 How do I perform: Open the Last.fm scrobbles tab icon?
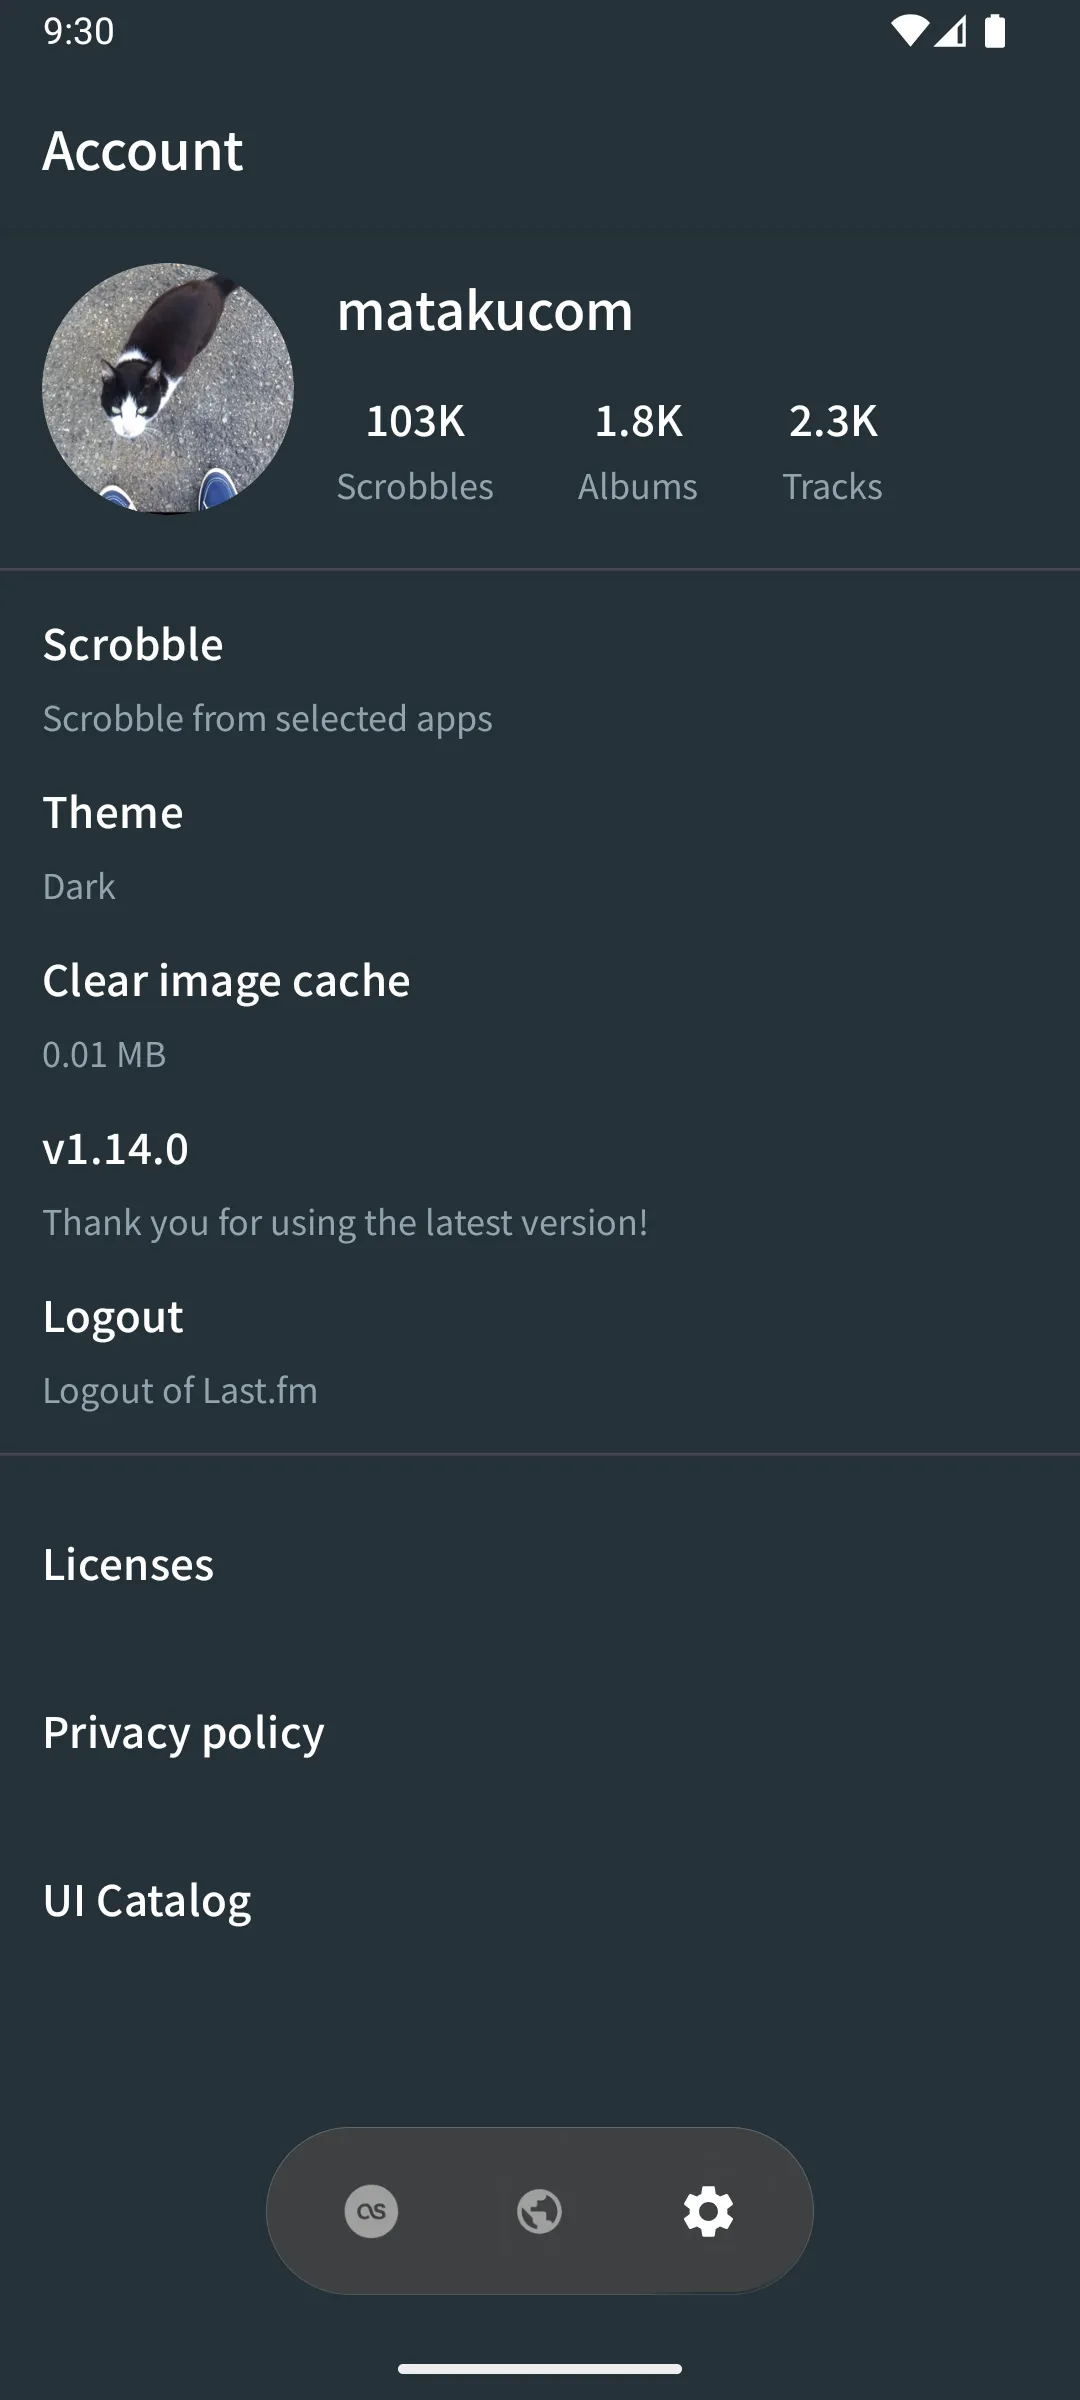point(370,2211)
